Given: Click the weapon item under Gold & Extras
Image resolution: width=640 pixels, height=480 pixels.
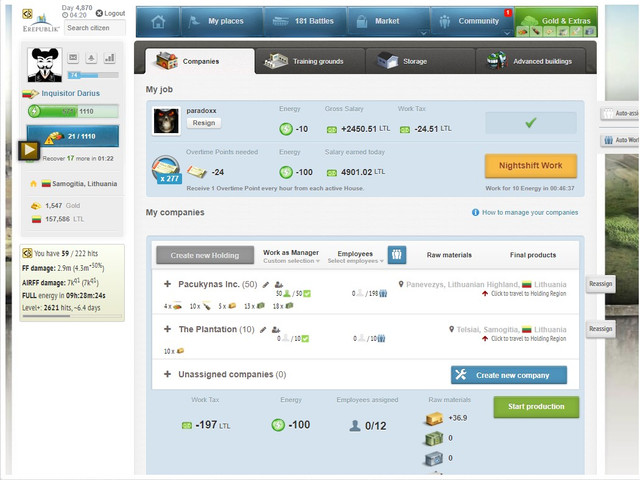Looking at the screenshot, I should click(536, 31).
